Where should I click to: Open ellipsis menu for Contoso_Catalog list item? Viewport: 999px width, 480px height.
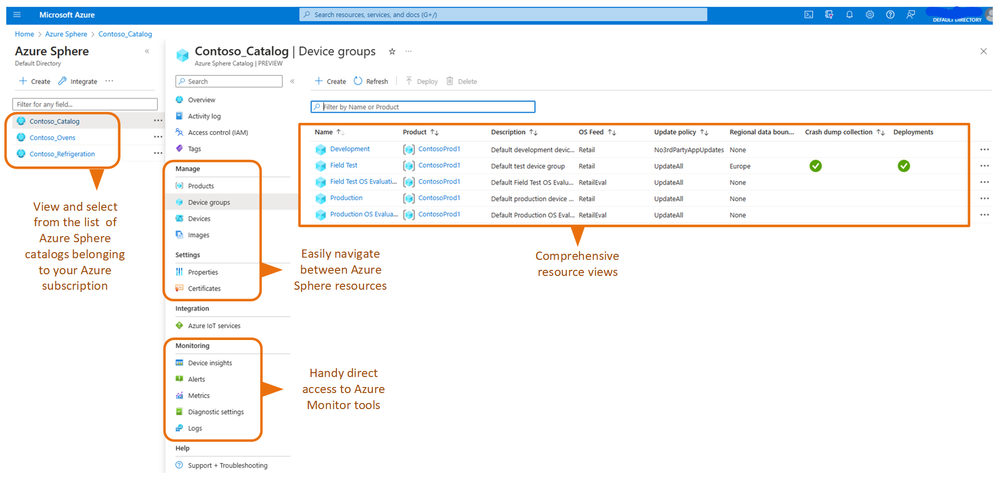(x=158, y=120)
